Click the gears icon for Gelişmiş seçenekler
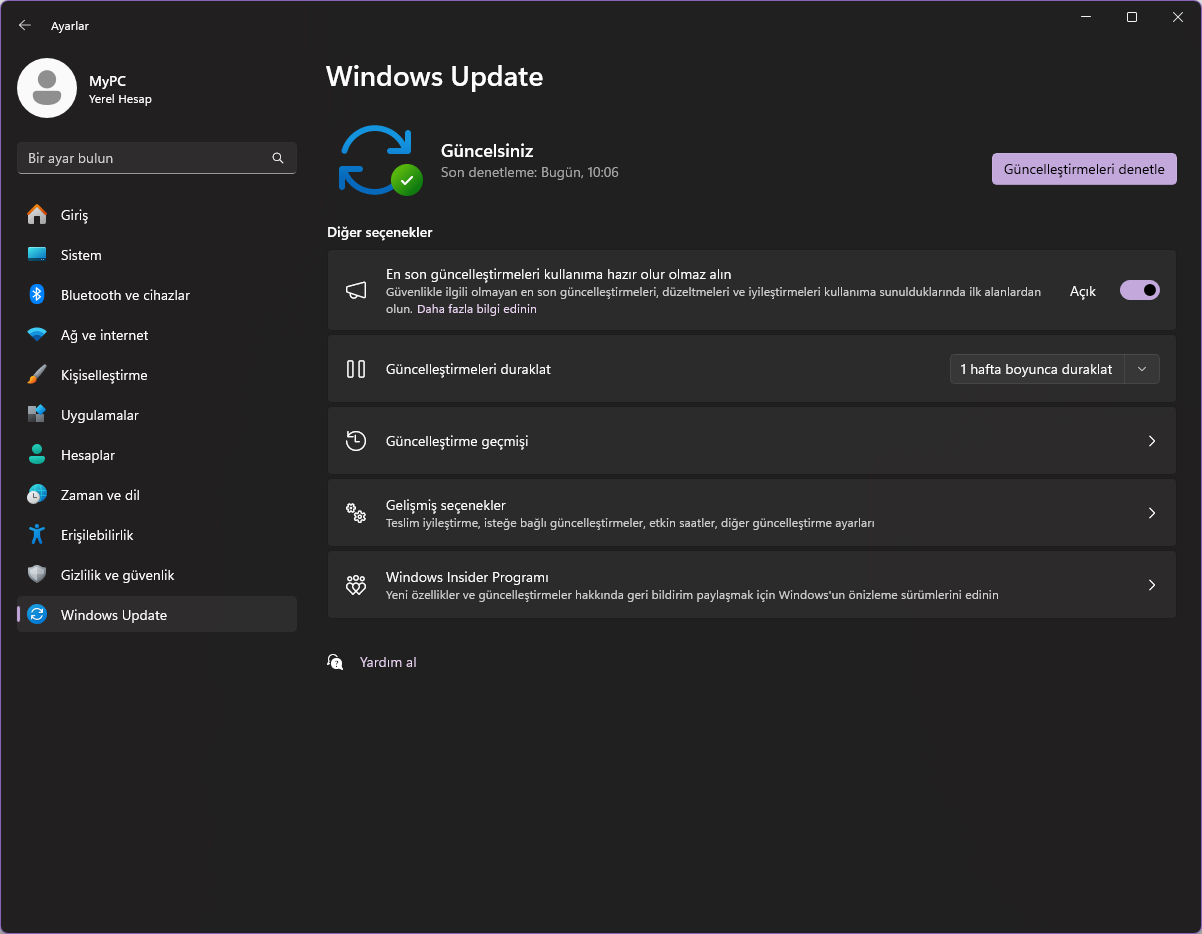 (x=356, y=513)
